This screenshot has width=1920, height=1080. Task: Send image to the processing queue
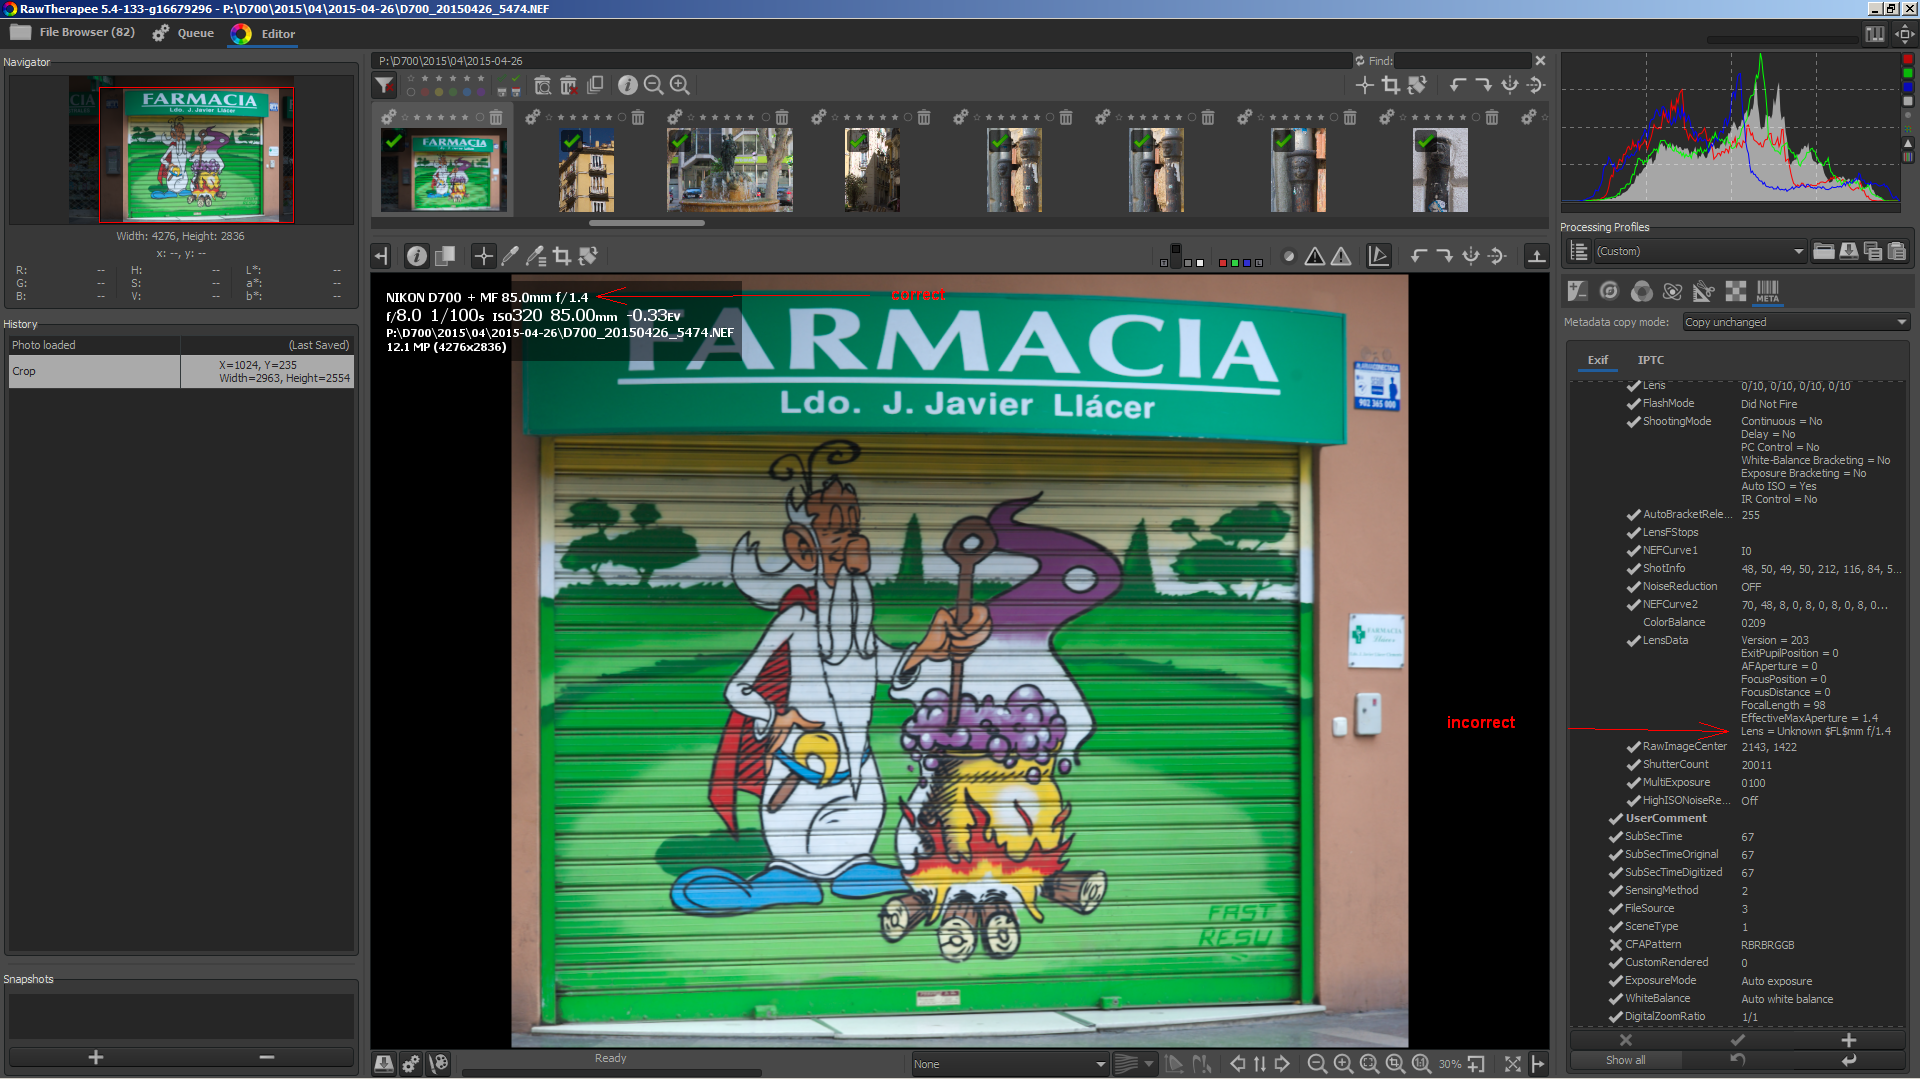[411, 1064]
